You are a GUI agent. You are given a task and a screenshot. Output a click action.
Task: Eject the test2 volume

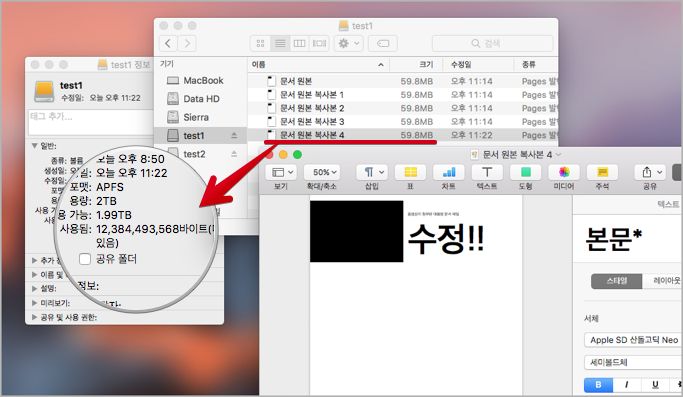pos(234,154)
